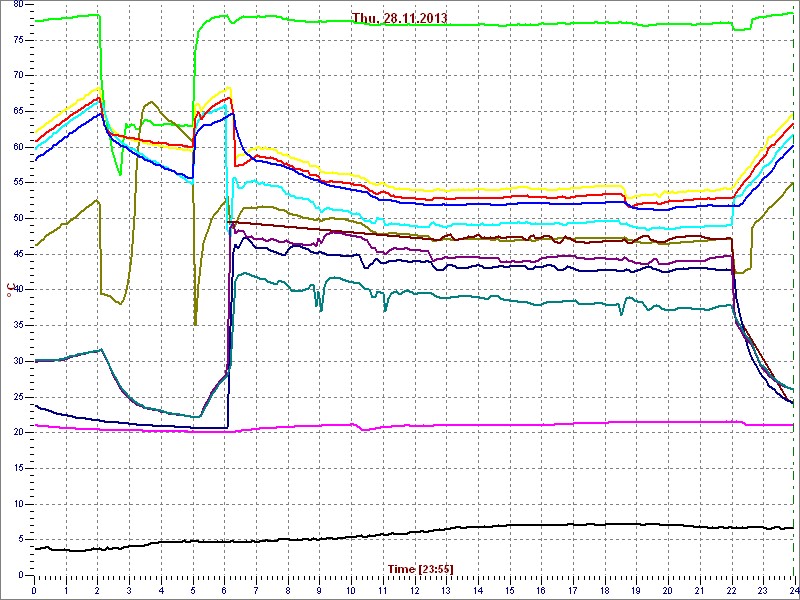Image resolution: width=800 pixels, height=600 pixels.
Task: Click hour label '22' on time axis
Action: point(732,589)
